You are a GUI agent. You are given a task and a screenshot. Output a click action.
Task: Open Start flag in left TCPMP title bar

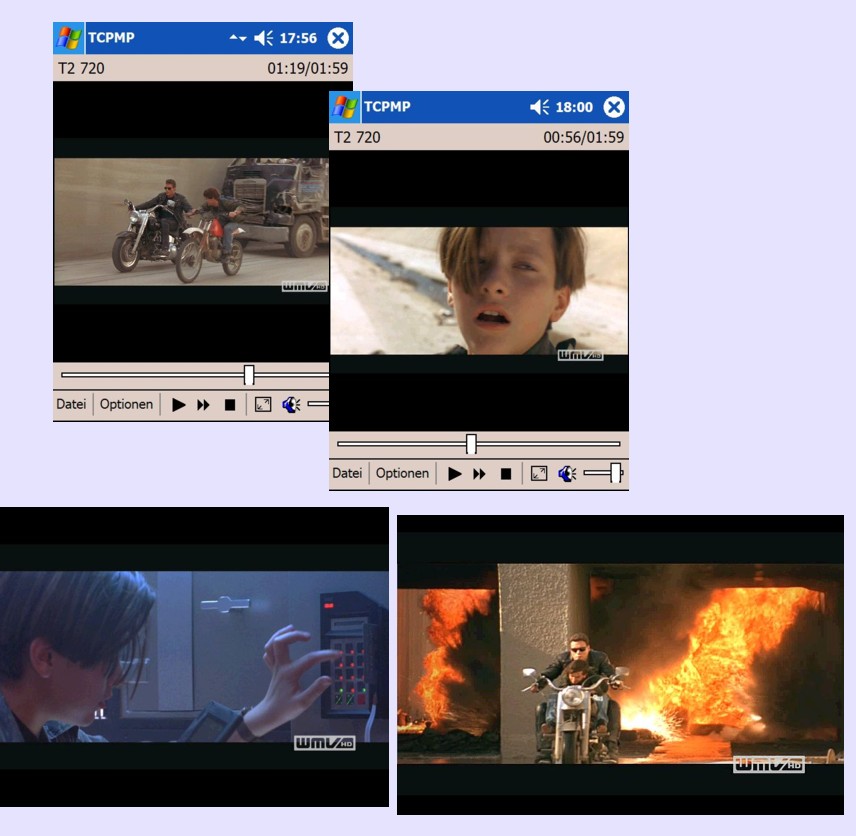click(x=69, y=38)
